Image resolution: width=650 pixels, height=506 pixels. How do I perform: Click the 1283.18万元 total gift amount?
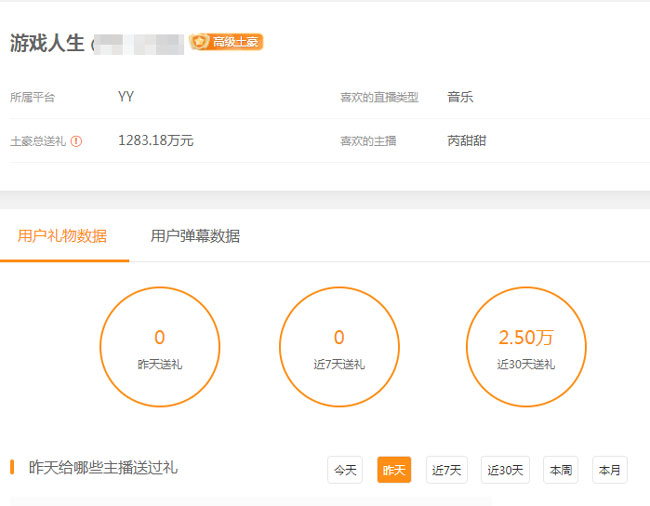pyautogui.click(x=156, y=141)
